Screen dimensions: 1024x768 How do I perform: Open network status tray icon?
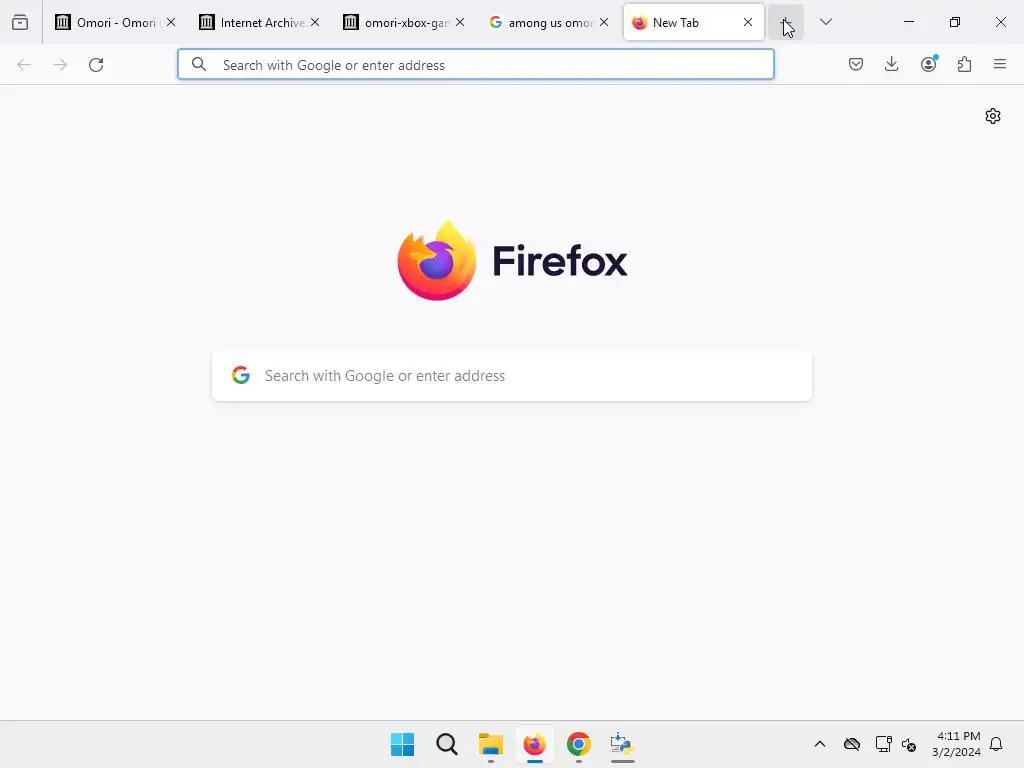[x=884, y=744]
